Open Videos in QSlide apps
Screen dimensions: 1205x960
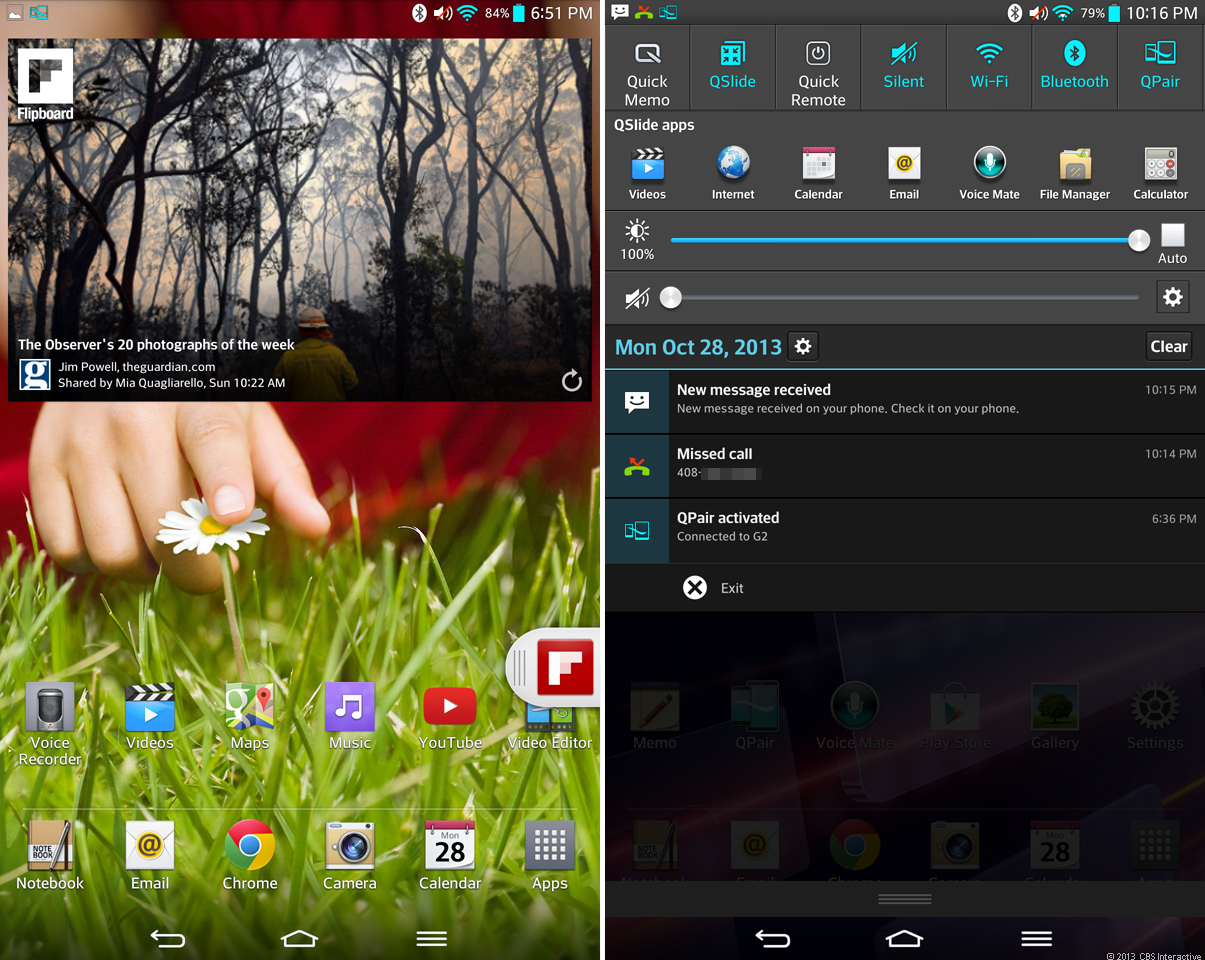click(647, 173)
